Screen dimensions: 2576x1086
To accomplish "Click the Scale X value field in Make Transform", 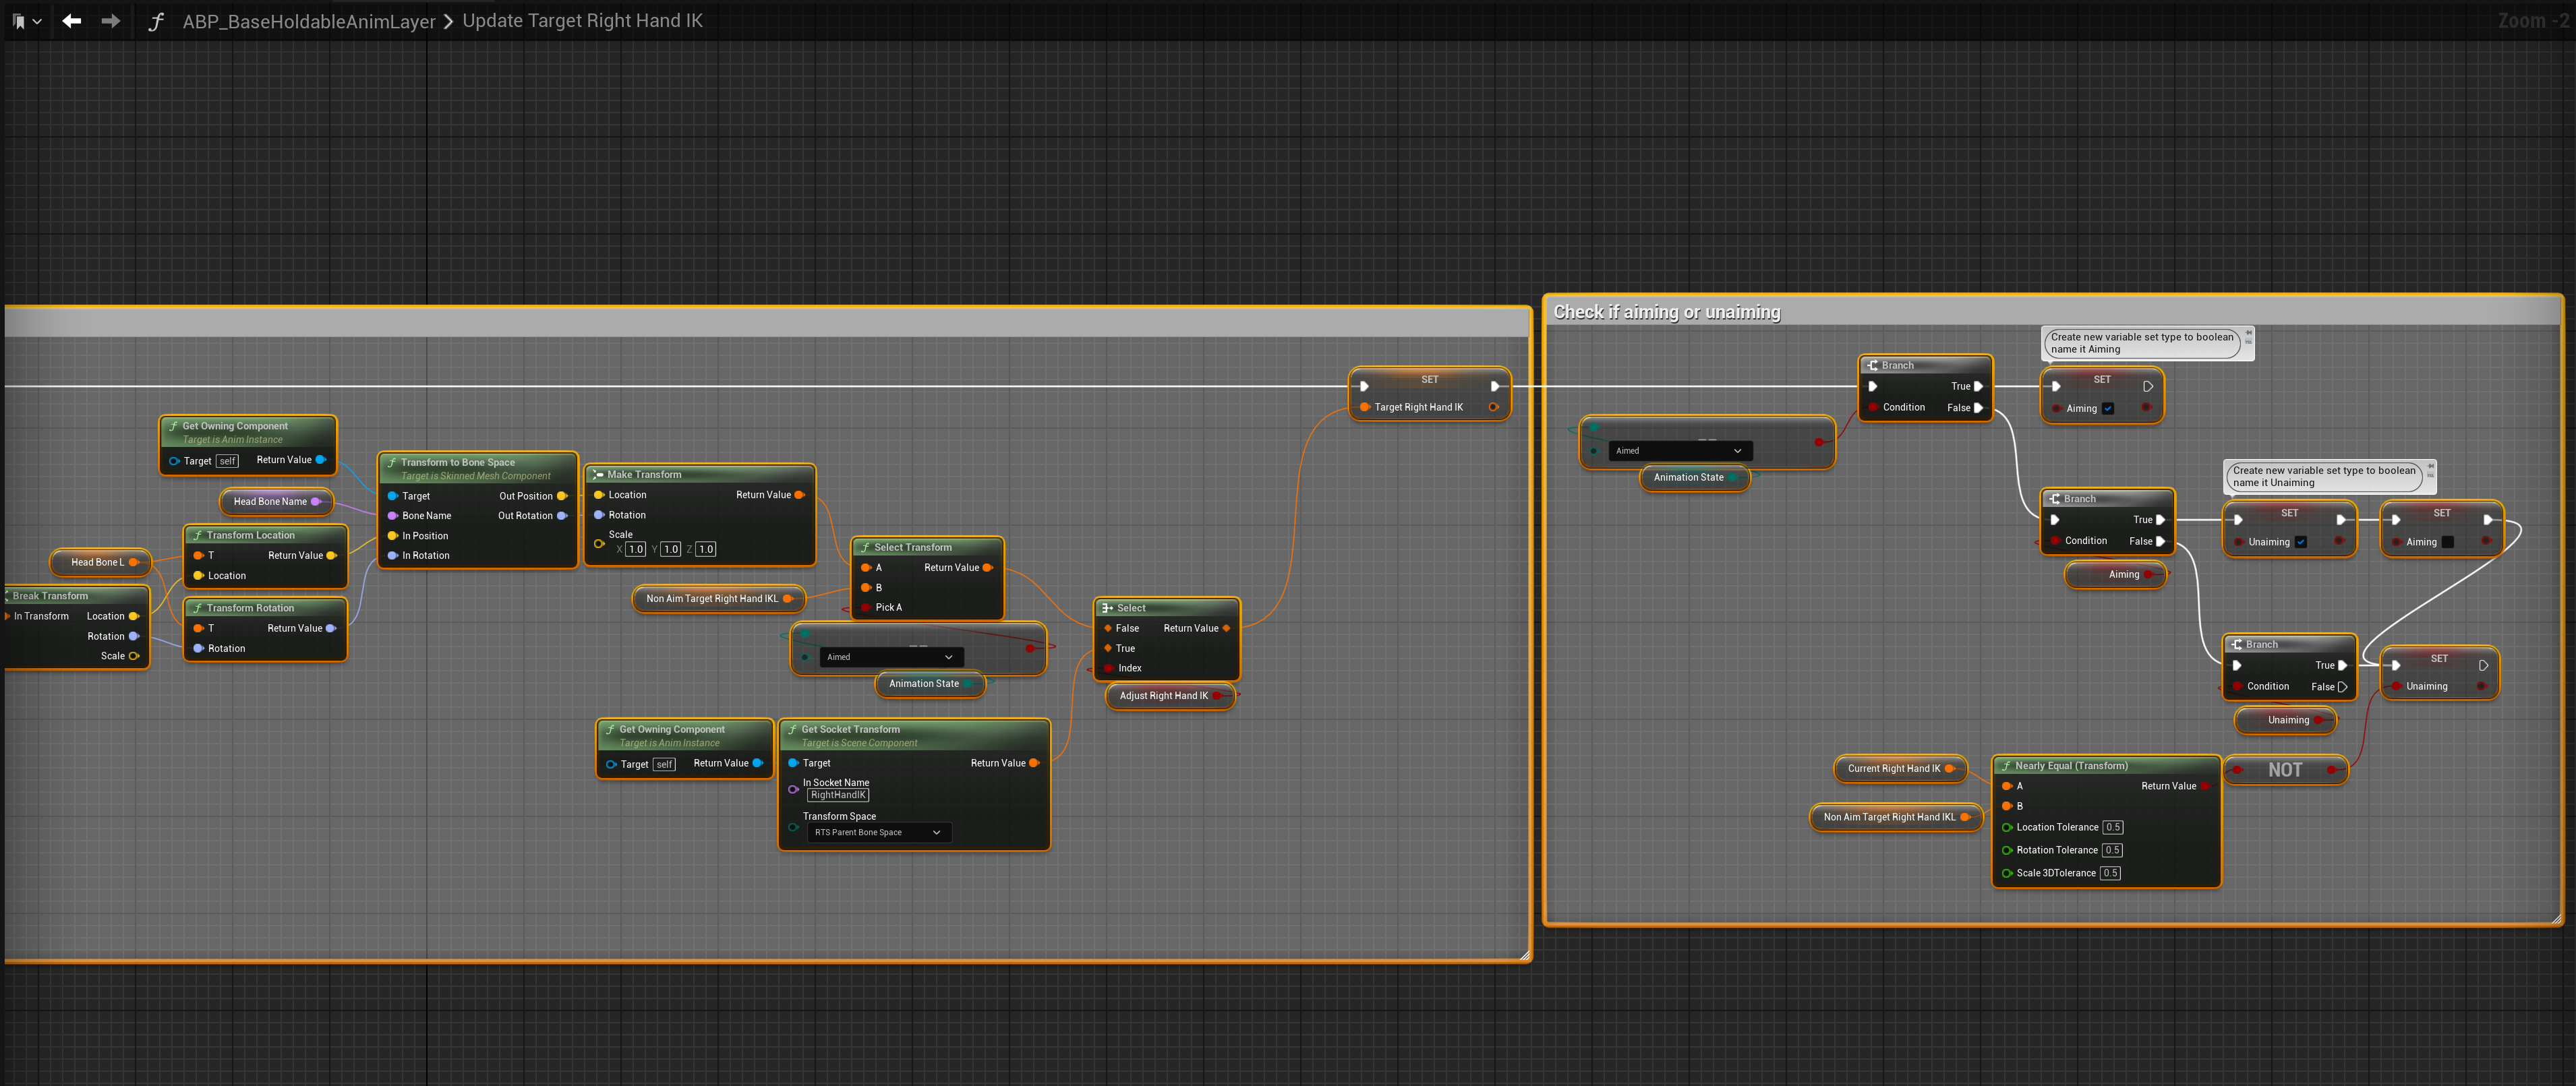I will click(636, 549).
